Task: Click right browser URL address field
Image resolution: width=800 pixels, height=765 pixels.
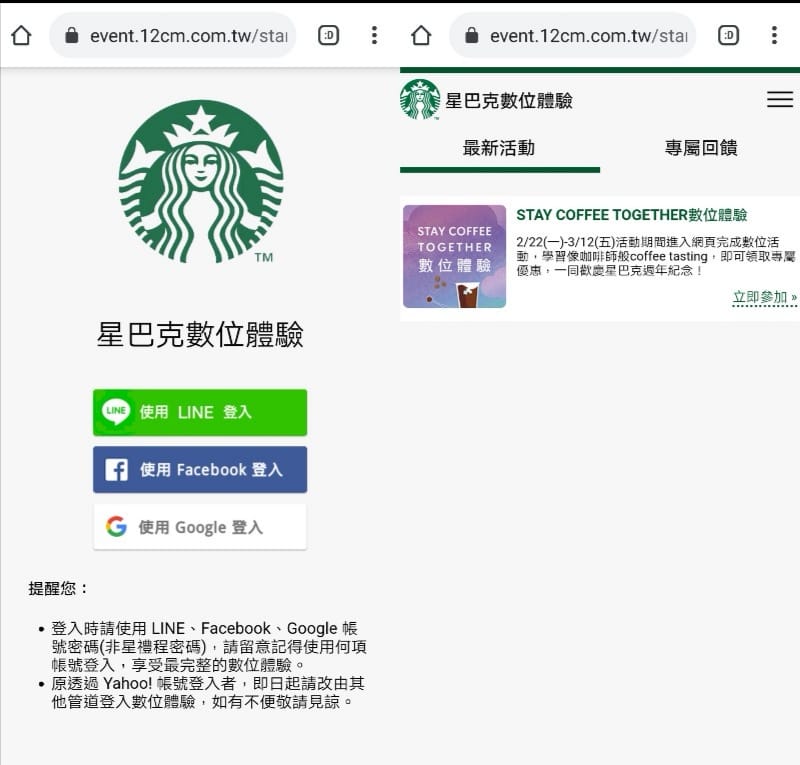Action: click(572, 36)
